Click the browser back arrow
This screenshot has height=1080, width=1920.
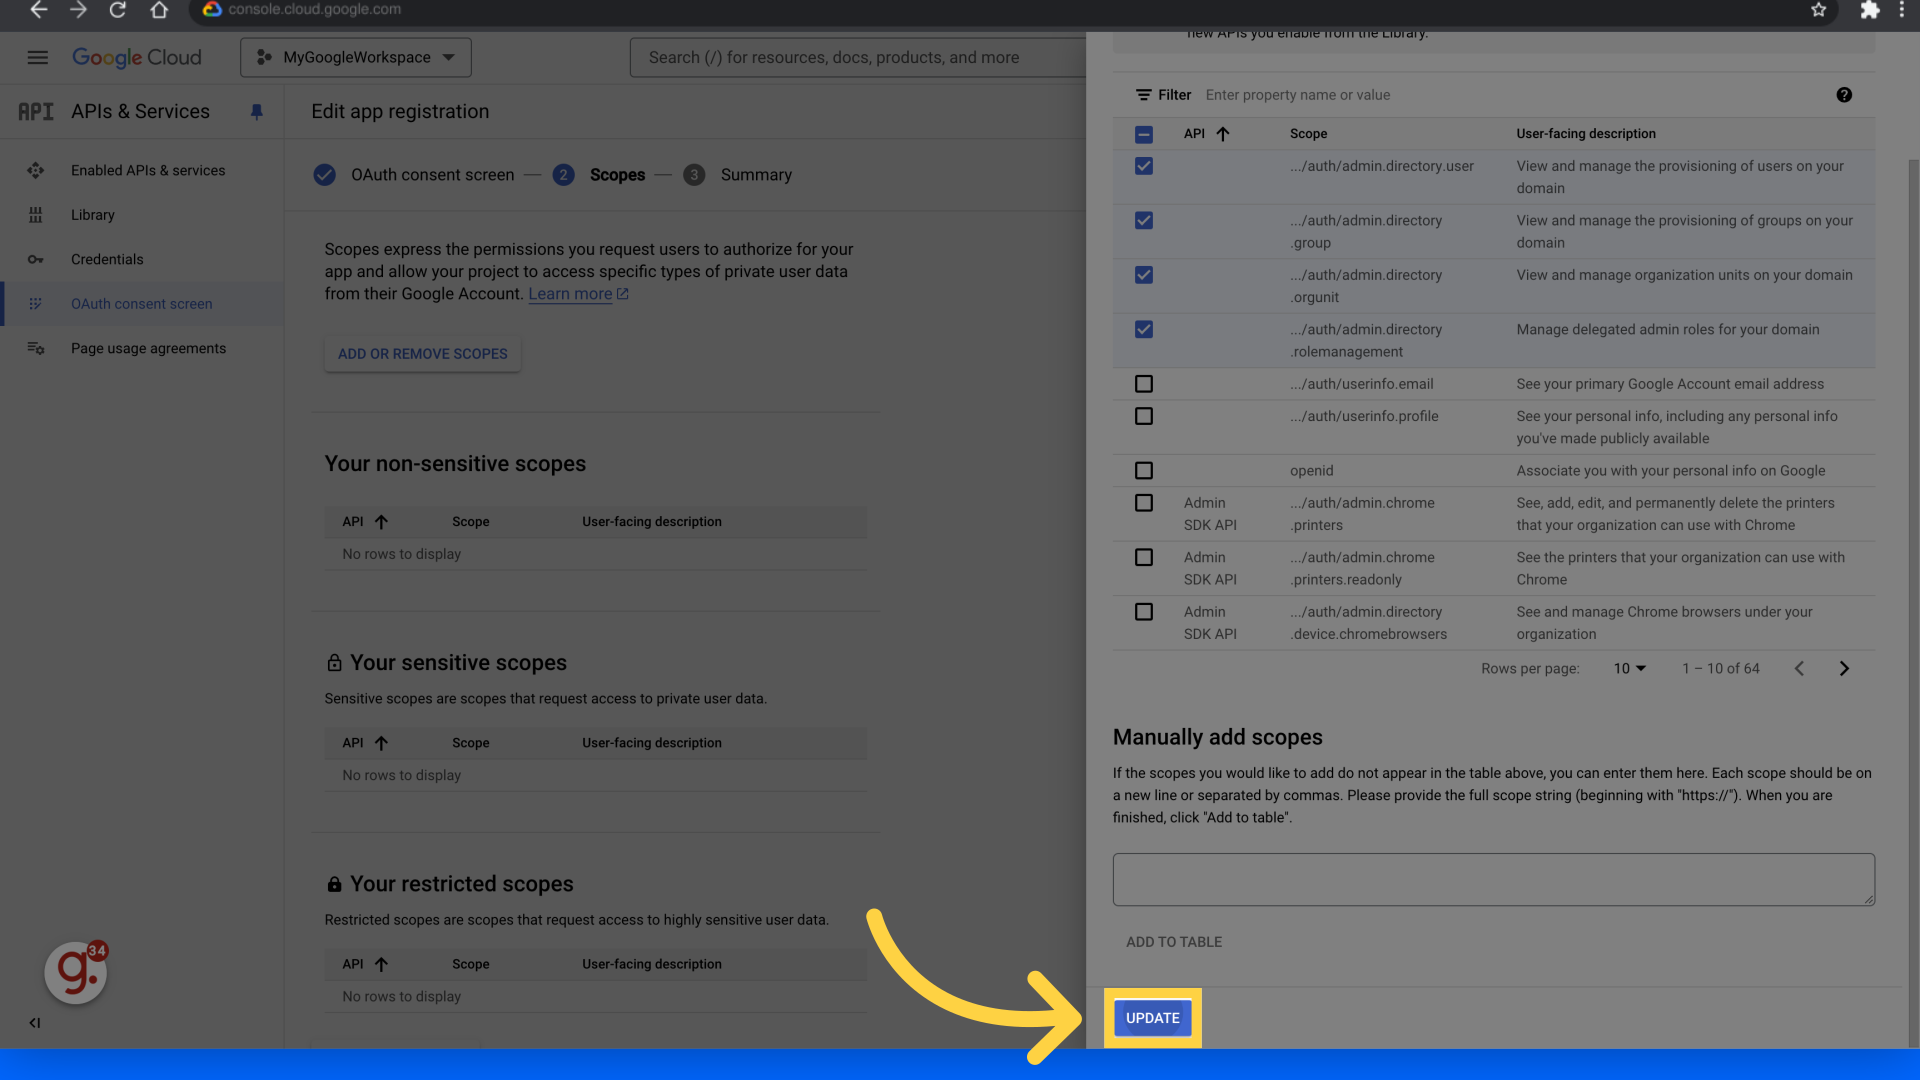coord(38,10)
